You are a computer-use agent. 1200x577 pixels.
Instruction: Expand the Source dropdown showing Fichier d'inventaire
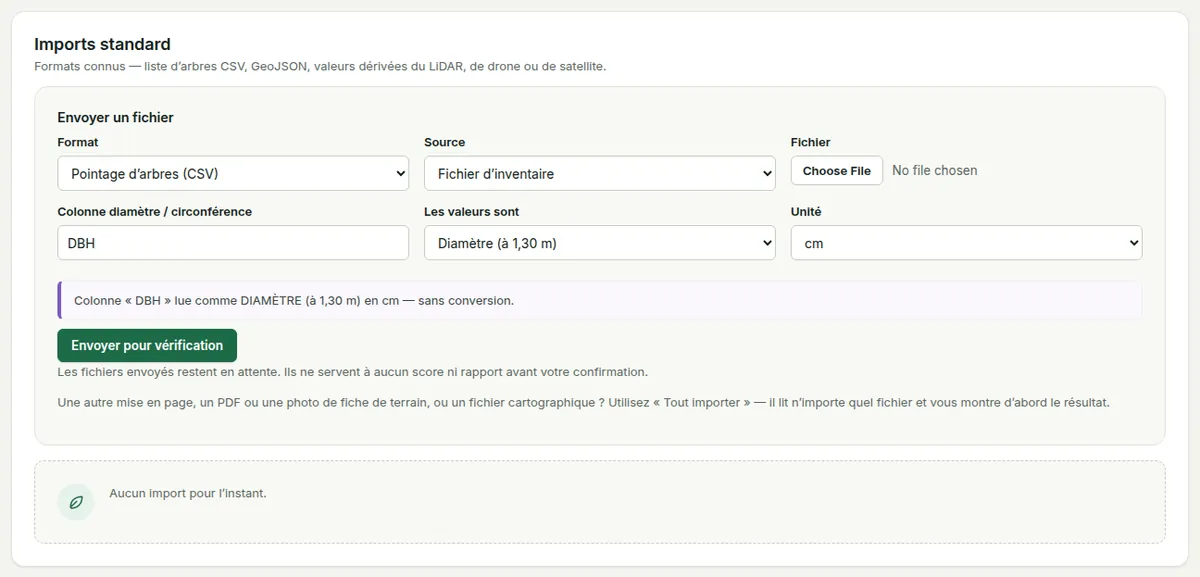click(600, 173)
